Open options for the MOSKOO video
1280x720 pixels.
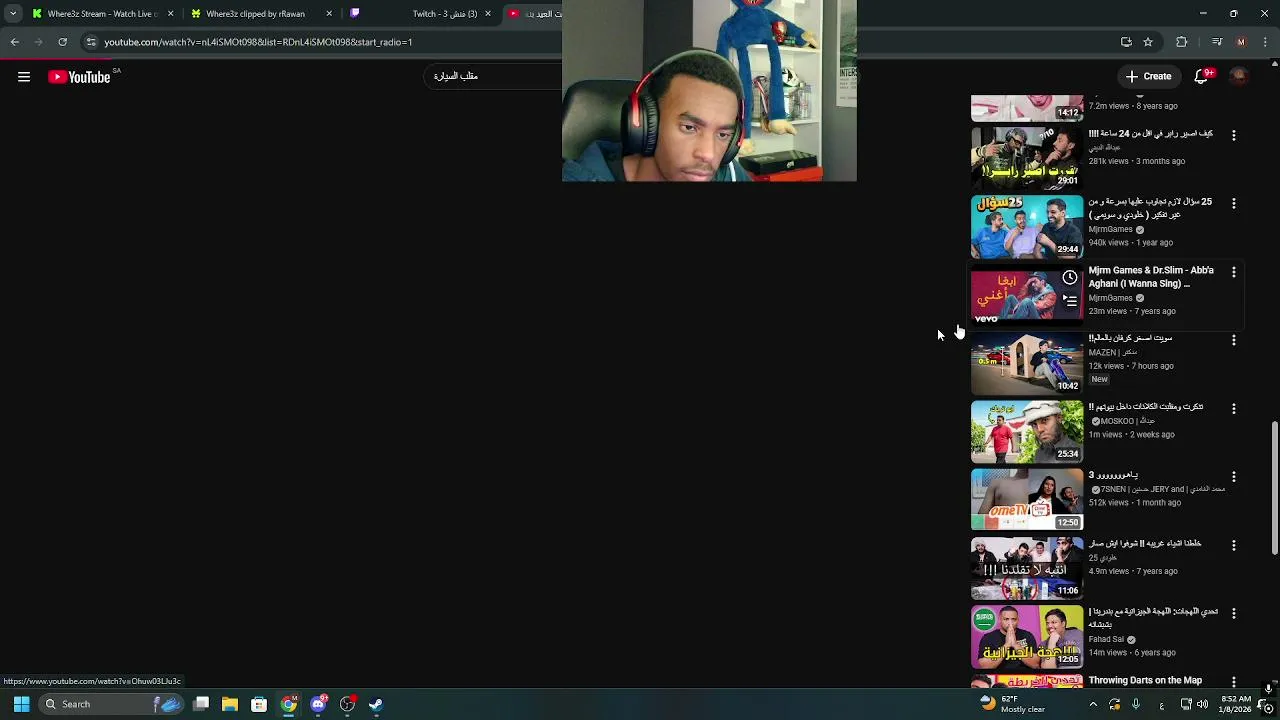tap(1234, 409)
